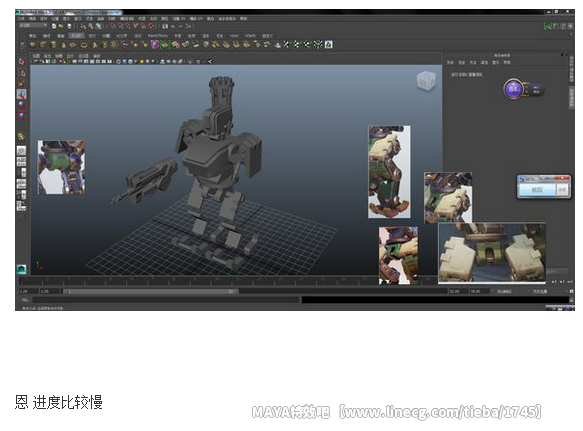Click the blue 截取 capture button
This screenshot has height=431, width=583.
[537, 190]
